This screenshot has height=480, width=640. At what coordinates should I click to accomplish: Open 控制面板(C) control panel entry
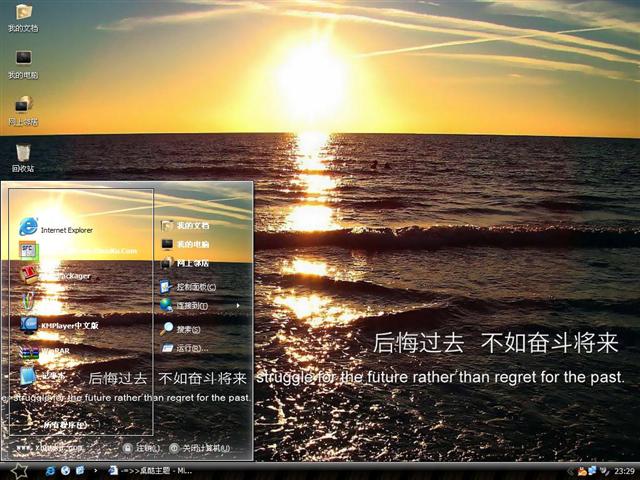[188, 287]
